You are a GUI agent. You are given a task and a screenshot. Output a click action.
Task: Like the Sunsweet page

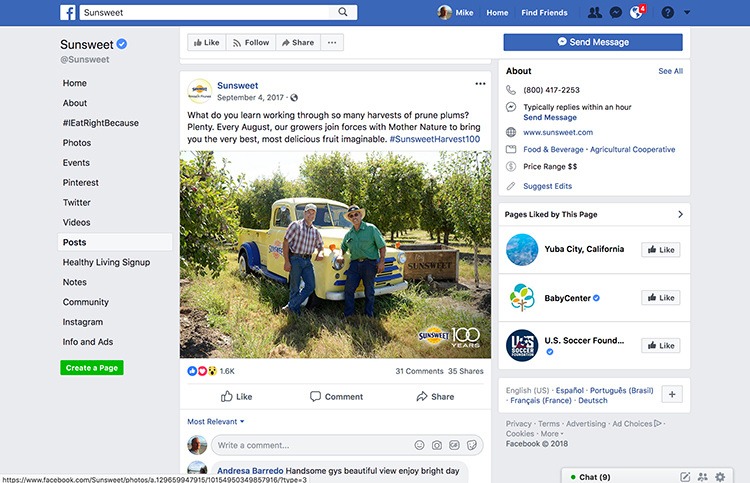click(206, 43)
